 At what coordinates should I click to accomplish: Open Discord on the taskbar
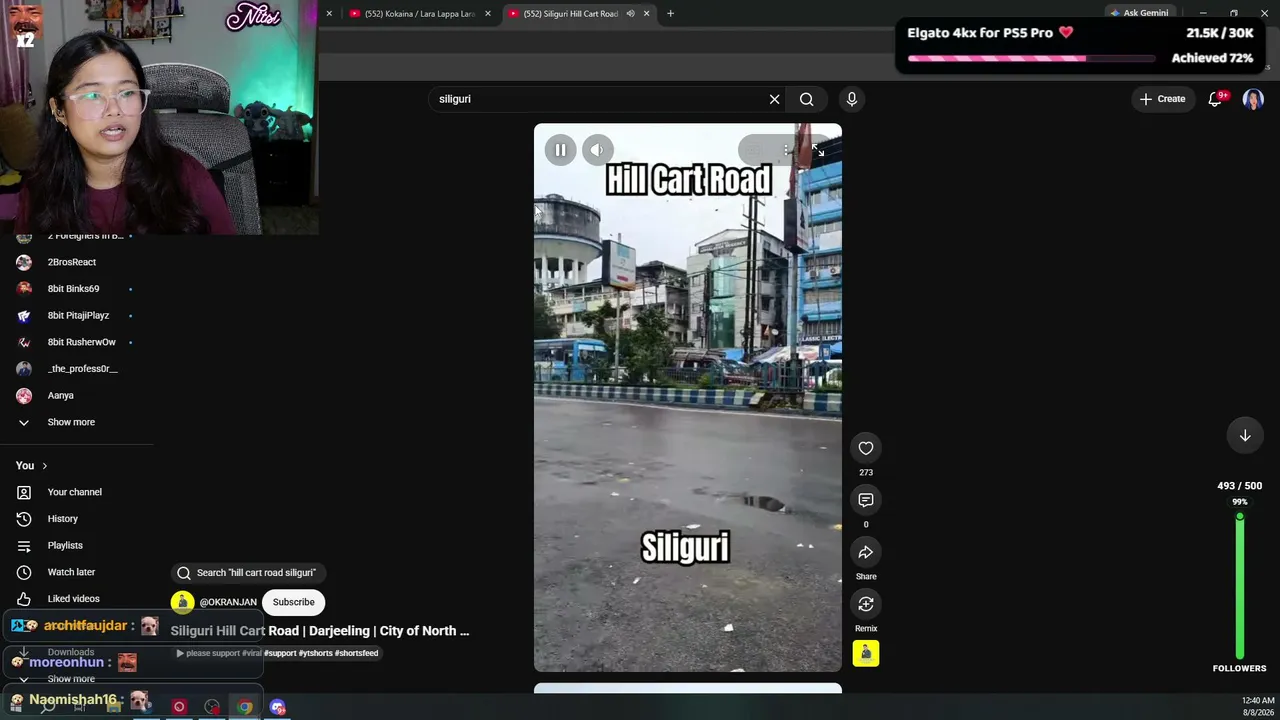pyautogui.click(x=278, y=707)
